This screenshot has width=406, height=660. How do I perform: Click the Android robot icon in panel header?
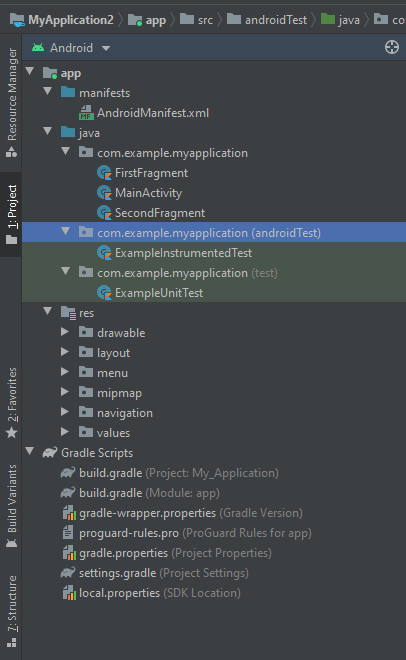(38, 48)
